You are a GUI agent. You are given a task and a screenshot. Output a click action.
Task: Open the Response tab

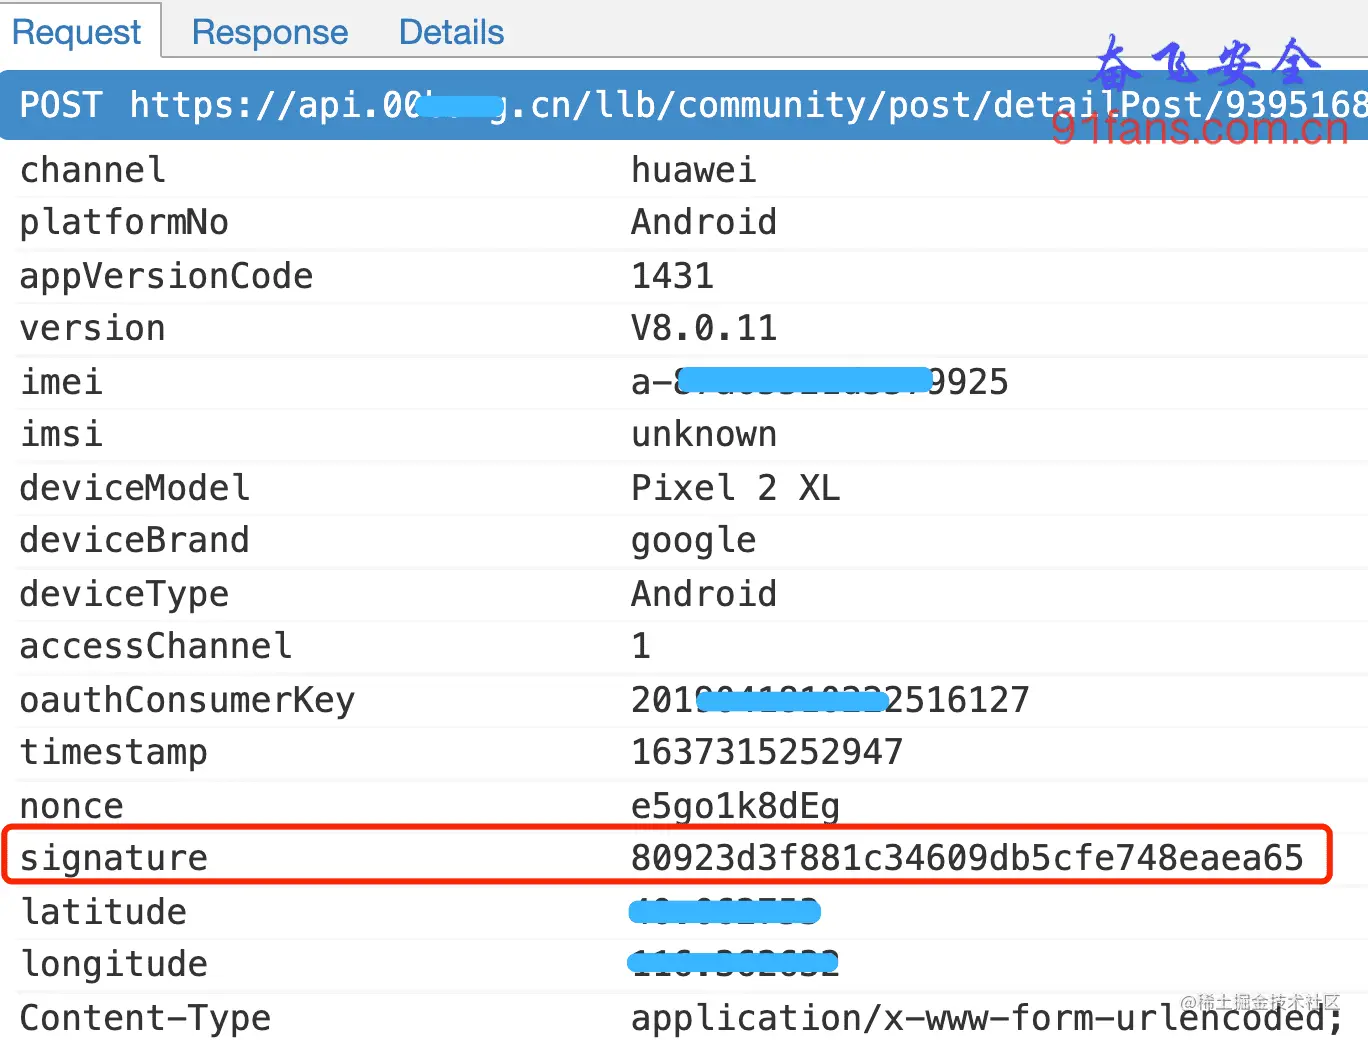270,32
